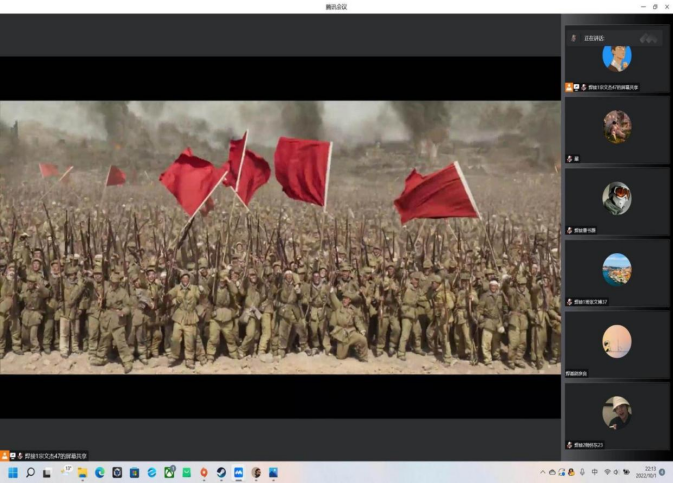Image resolution: width=673 pixels, height=483 pixels.
Task: Click the view layout icon beside speaking indicator
Action: [648, 38]
